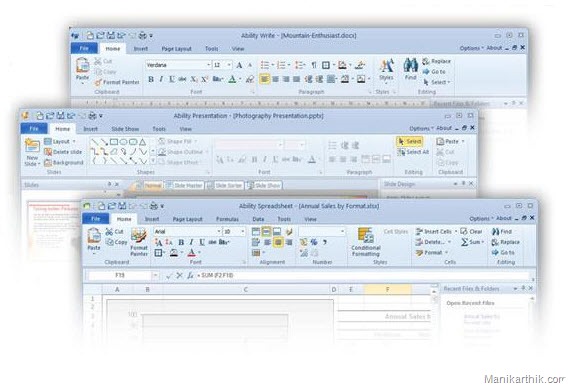568x385 pixels.
Task: Click New Slide icon in Presentation
Action: point(32,146)
